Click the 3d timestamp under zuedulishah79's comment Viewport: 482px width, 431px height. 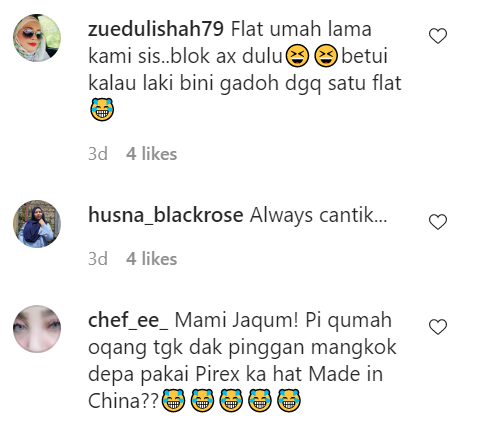[x=98, y=154]
